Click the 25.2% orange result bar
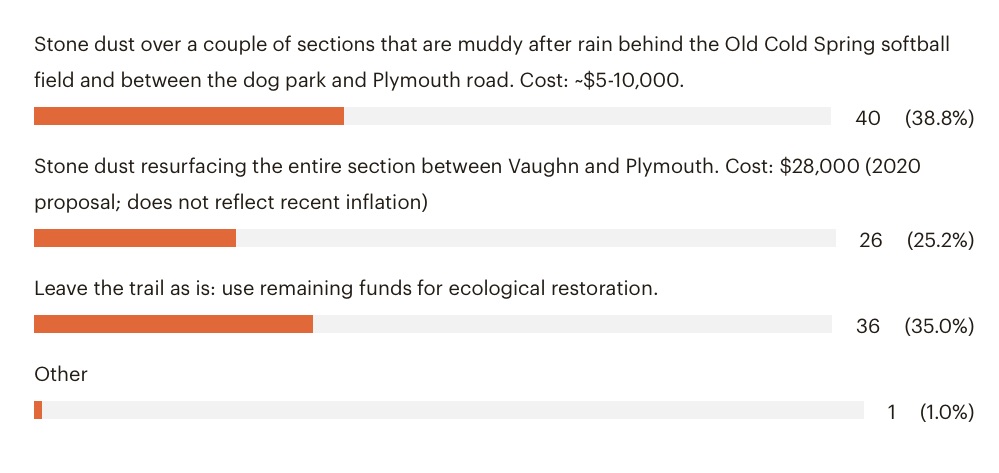The image size is (999, 473). coord(134,238)
